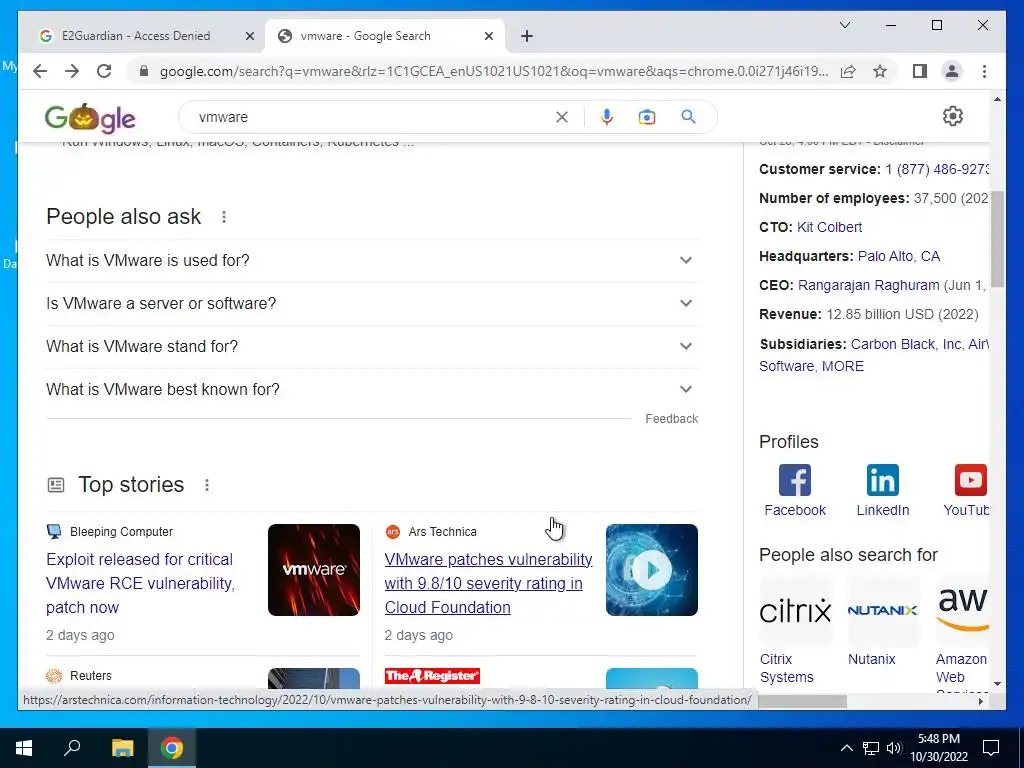Click the Google Halloween logo

pyautogui.click(x=90, y=118)
